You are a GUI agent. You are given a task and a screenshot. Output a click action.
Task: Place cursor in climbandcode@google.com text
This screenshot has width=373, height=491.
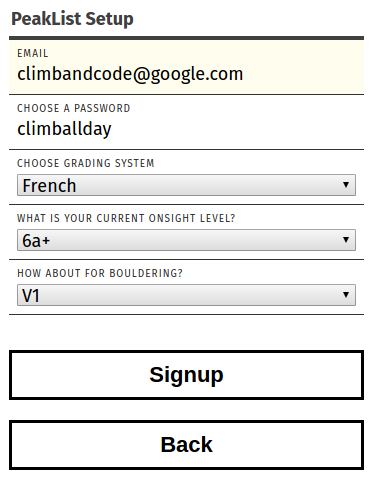130,74
